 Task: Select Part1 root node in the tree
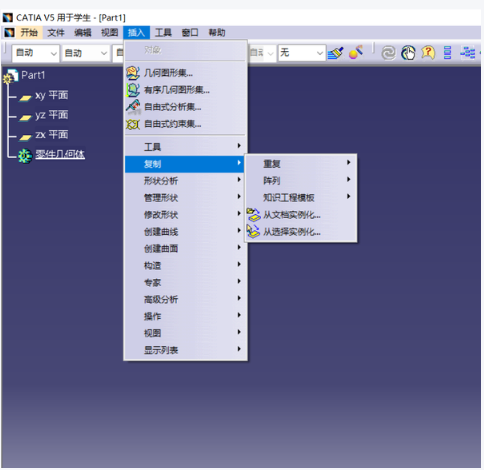click(33, 75)
